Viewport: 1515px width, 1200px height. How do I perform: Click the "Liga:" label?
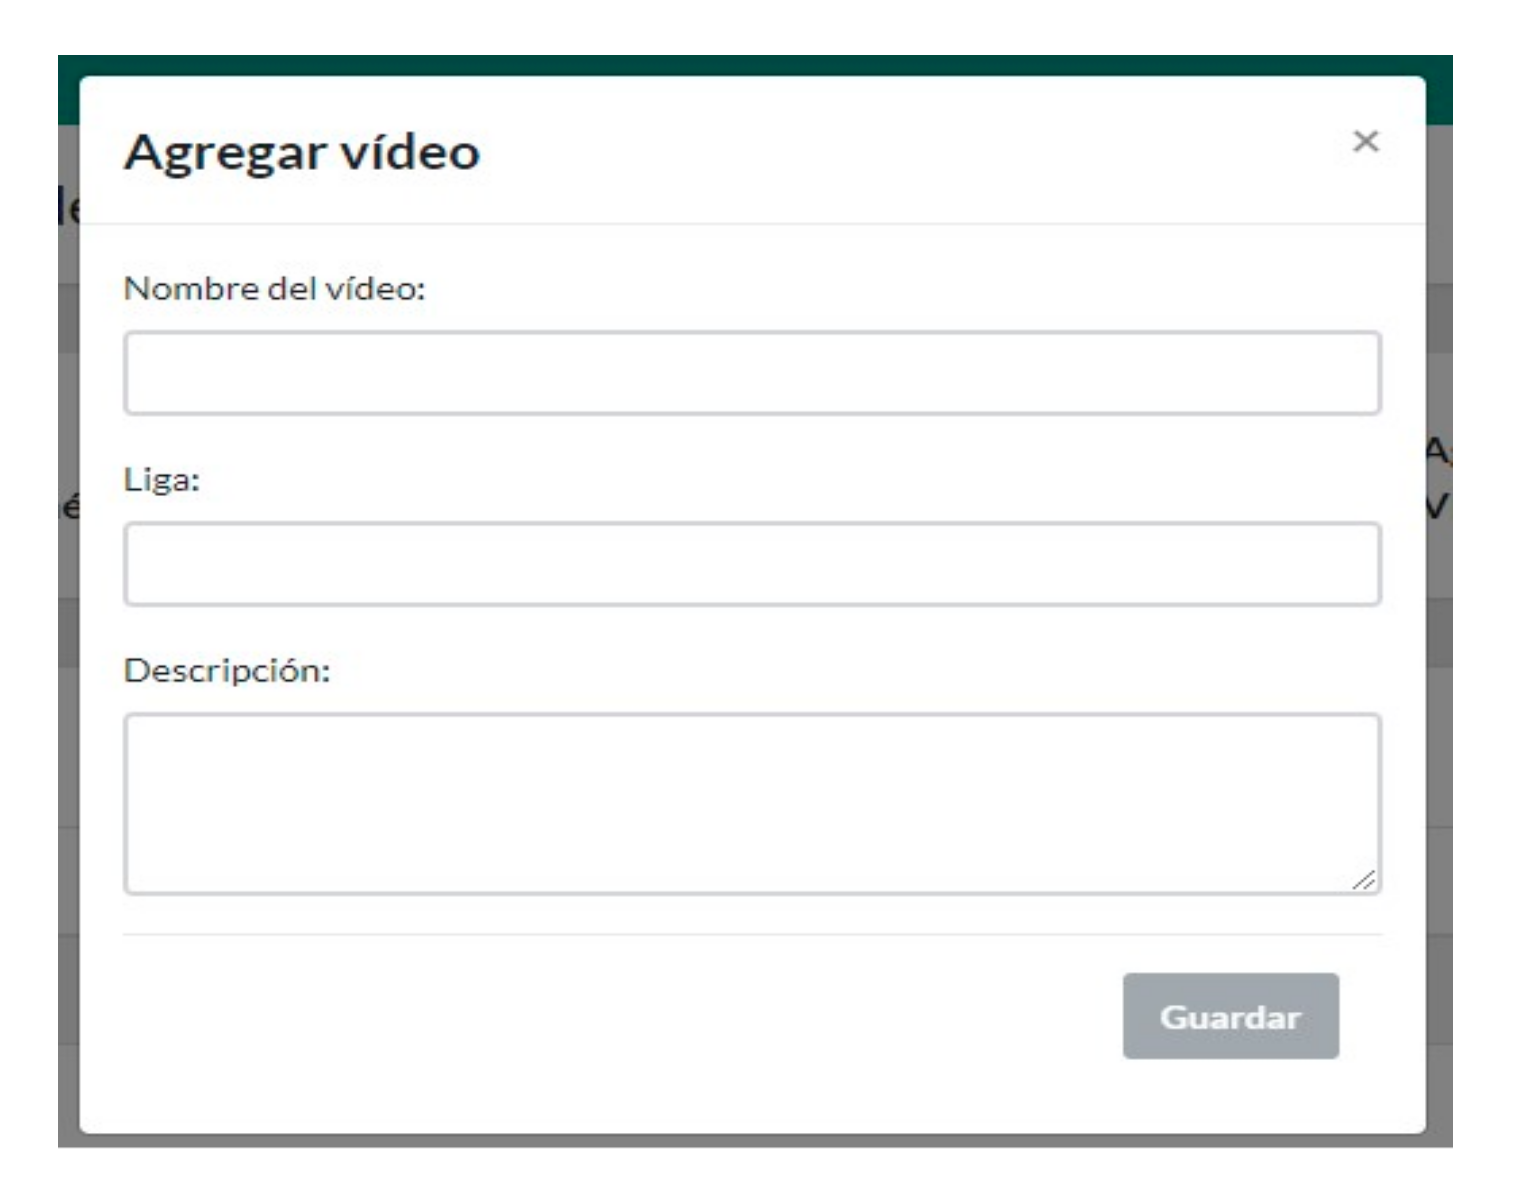coord(161,480)
